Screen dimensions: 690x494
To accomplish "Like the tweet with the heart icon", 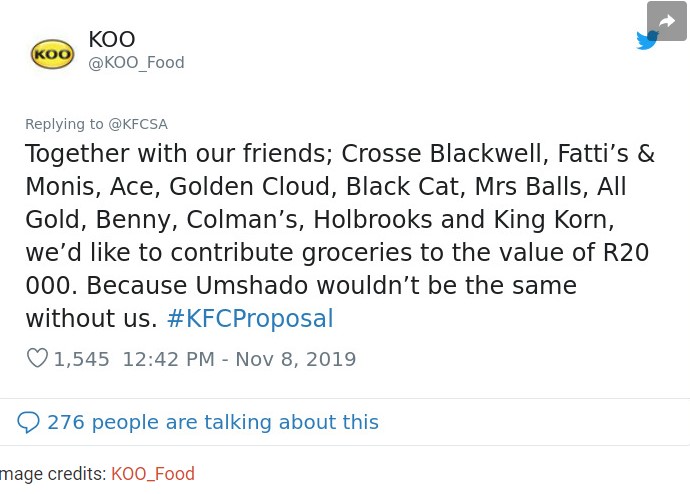I will (37, 359).
